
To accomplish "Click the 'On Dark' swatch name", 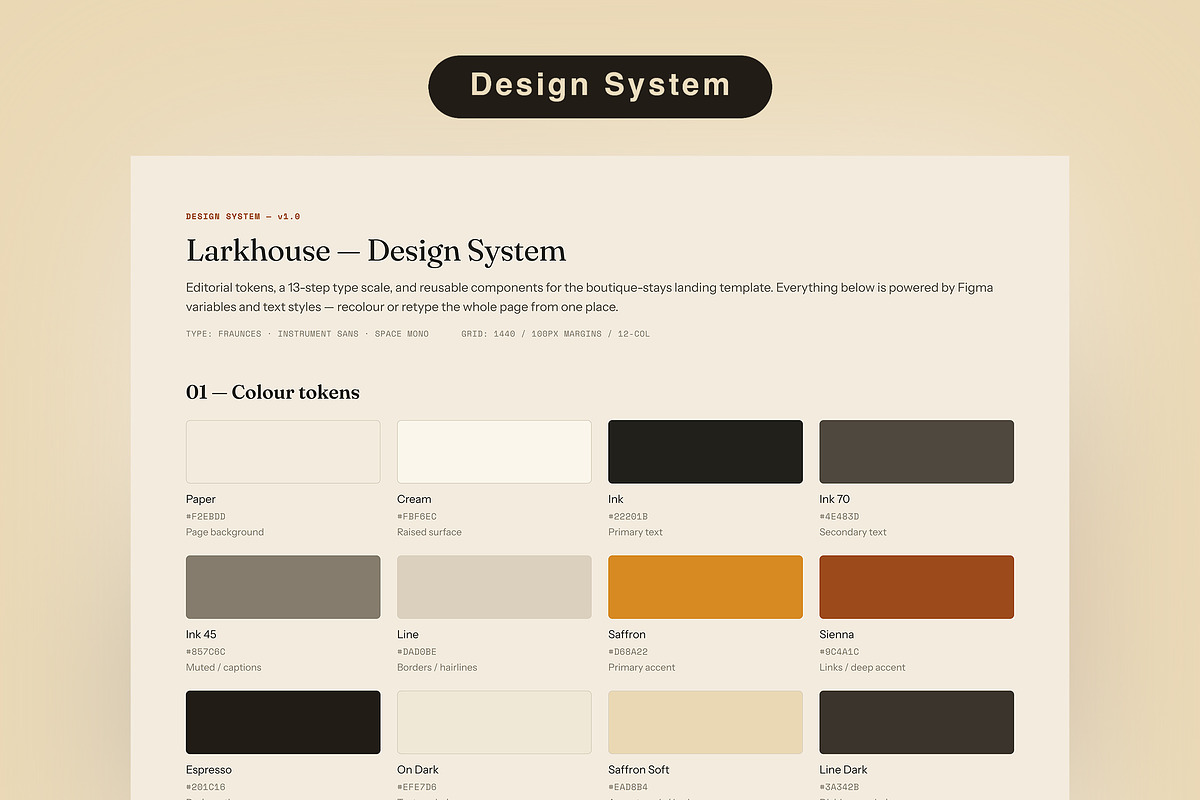I will click(x=418, y=770).
